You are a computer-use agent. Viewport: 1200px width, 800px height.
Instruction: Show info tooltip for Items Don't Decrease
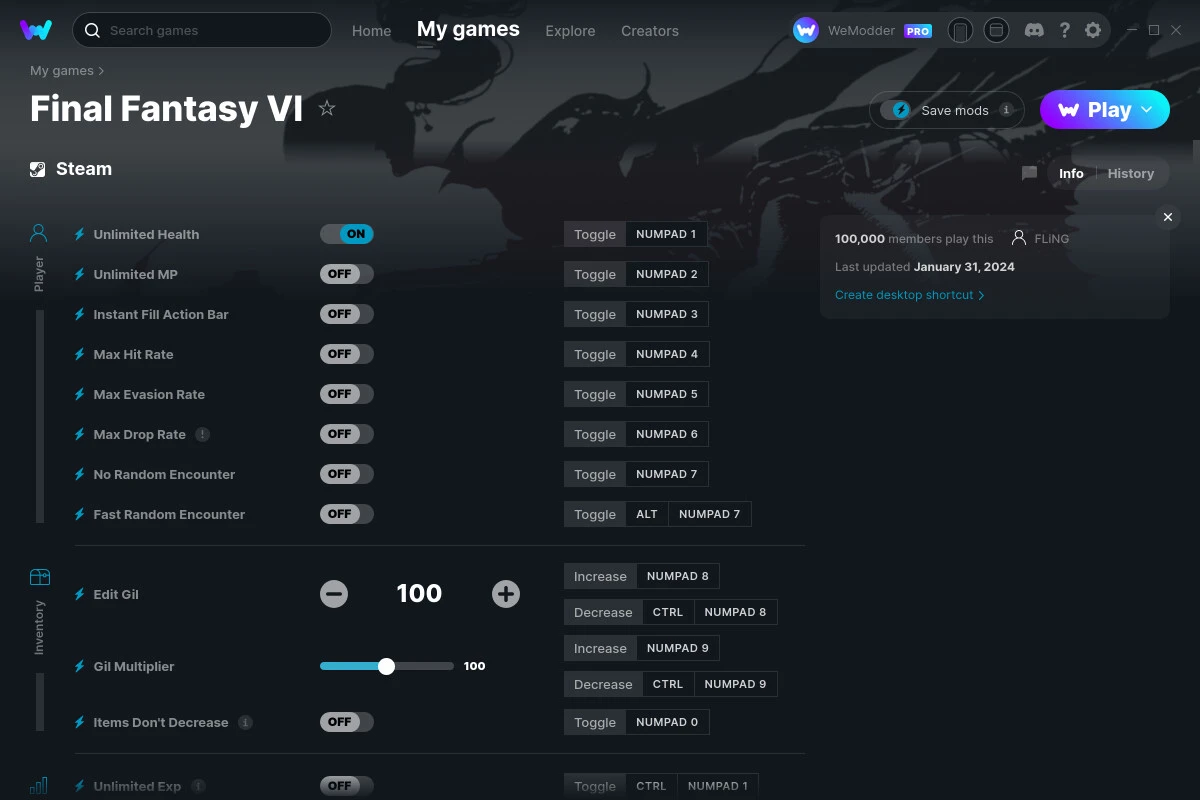245,722
